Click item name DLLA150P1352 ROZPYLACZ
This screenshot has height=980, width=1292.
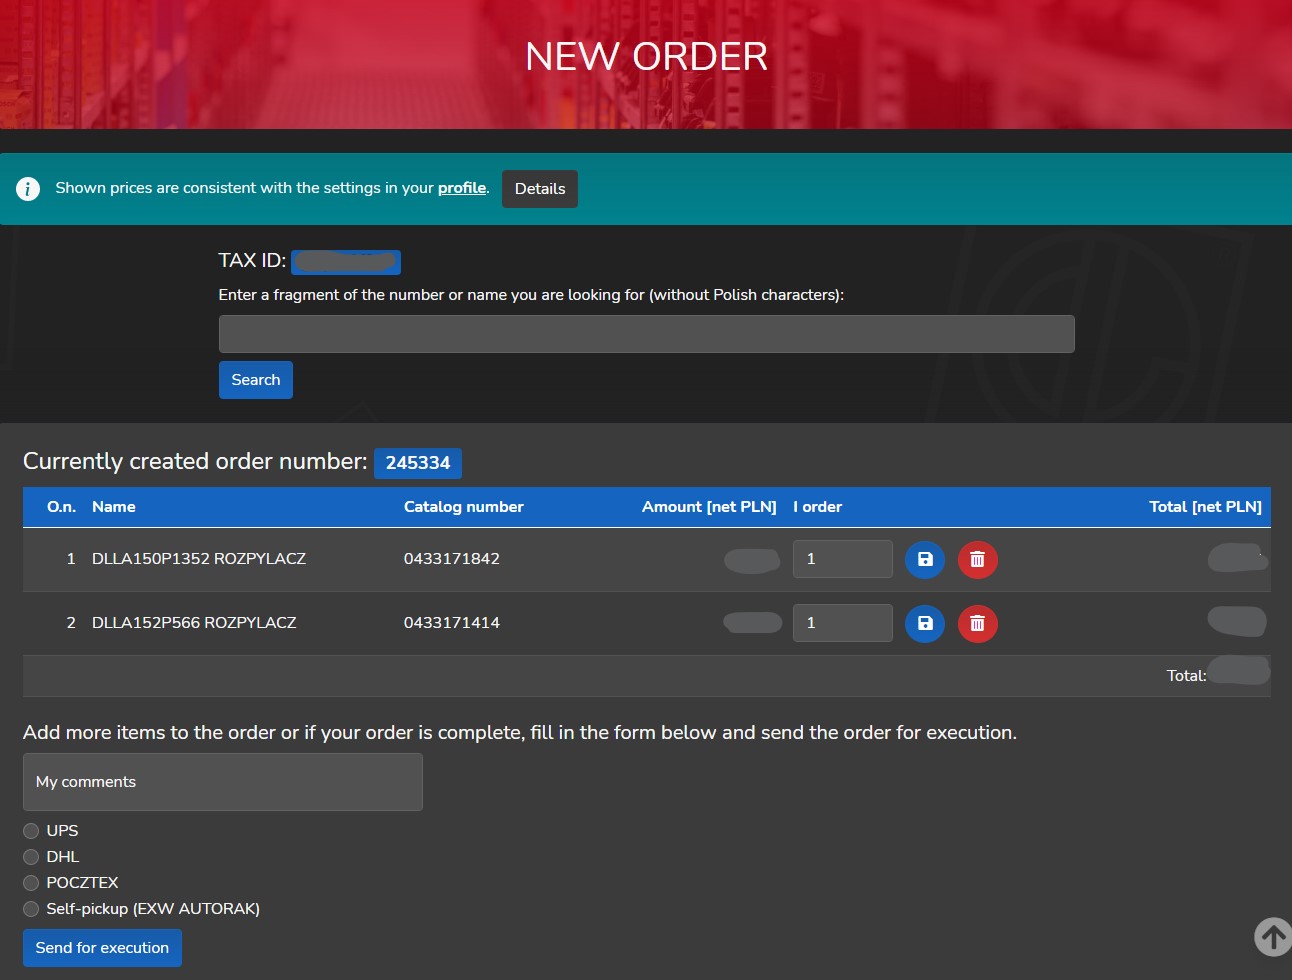[199, 559]
